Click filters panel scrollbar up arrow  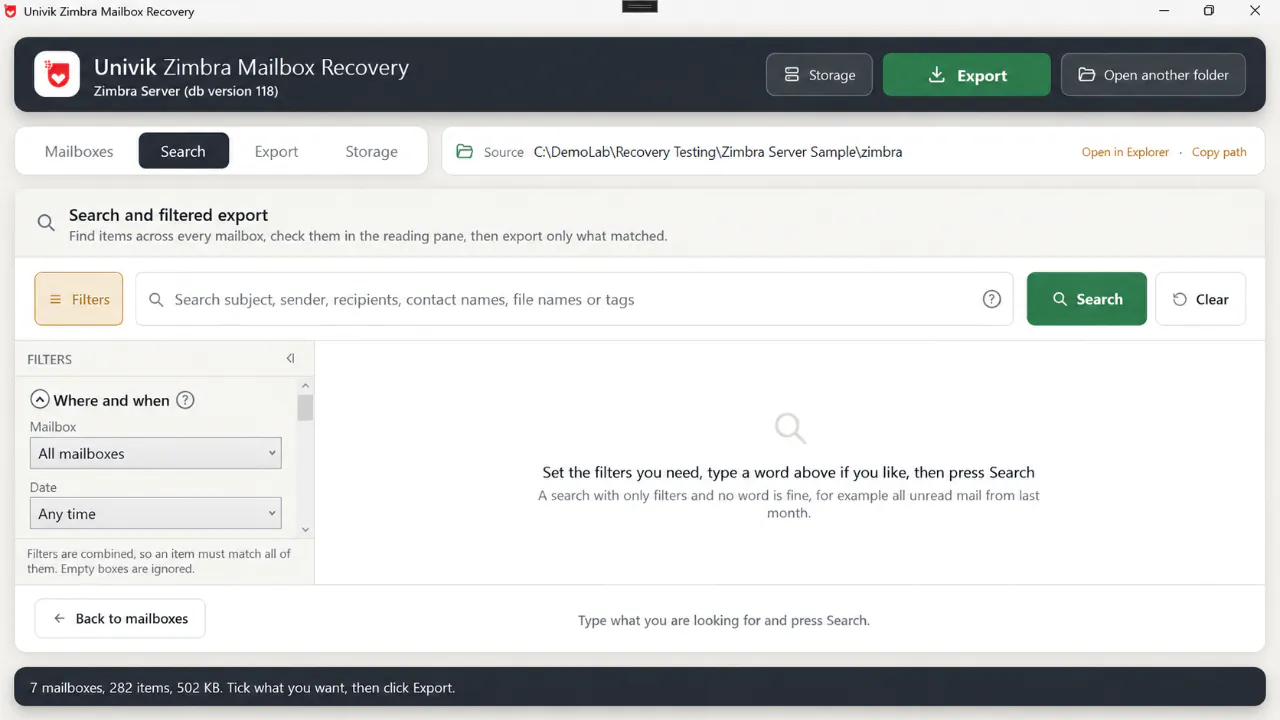(305, 385)
